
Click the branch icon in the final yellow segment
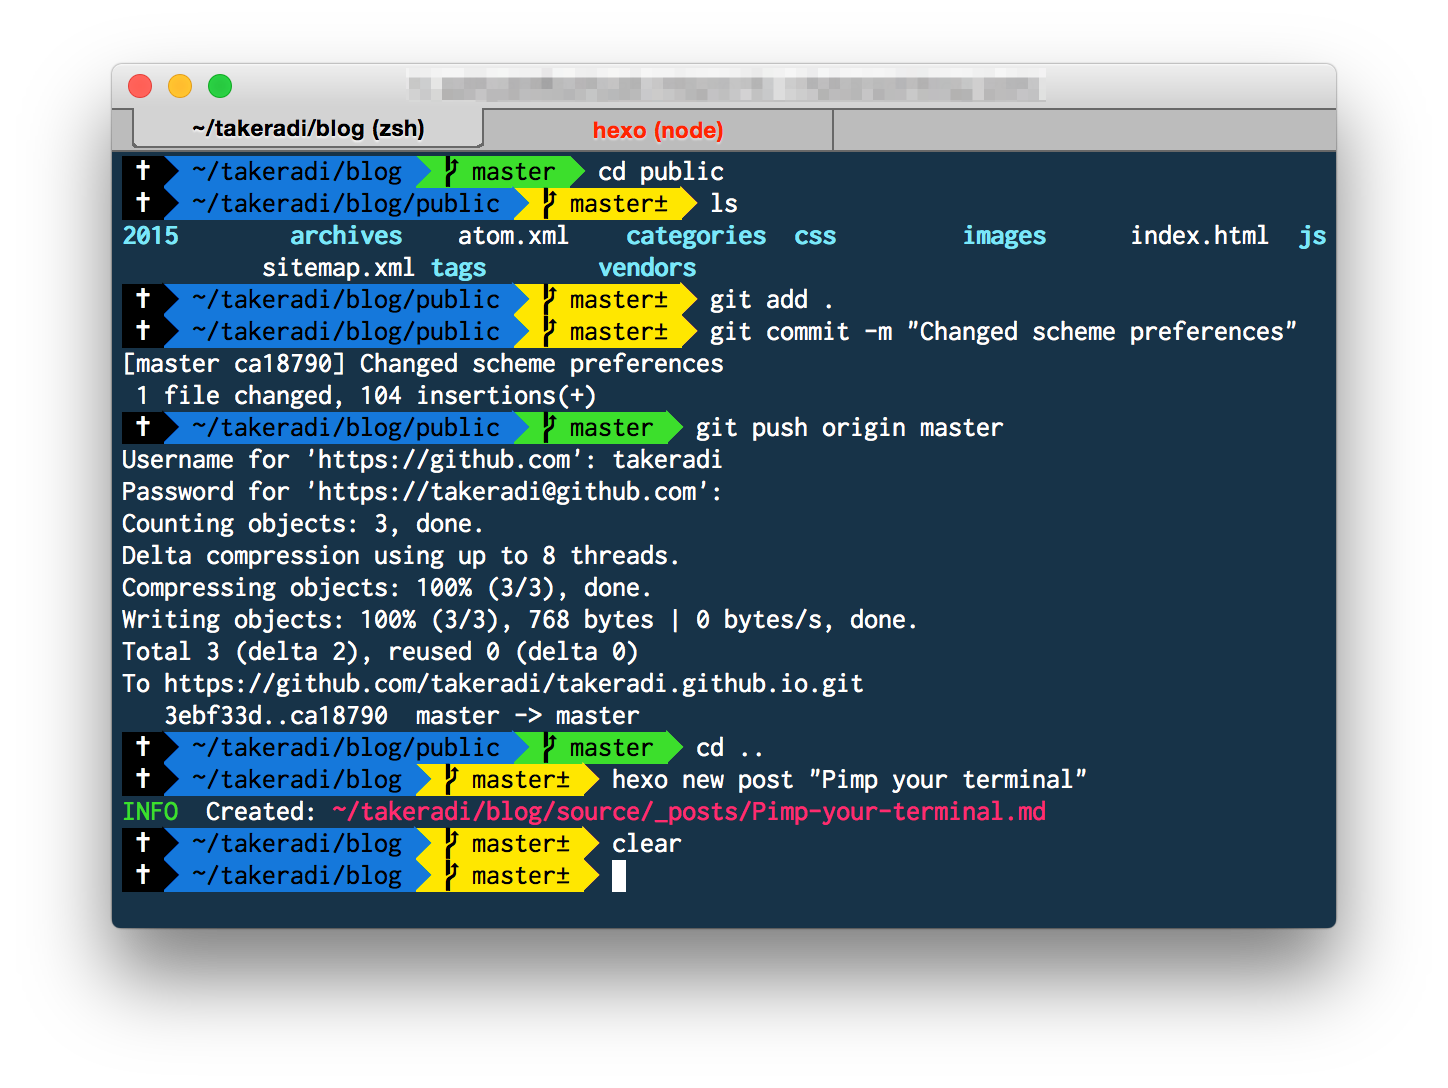point(451,875)
